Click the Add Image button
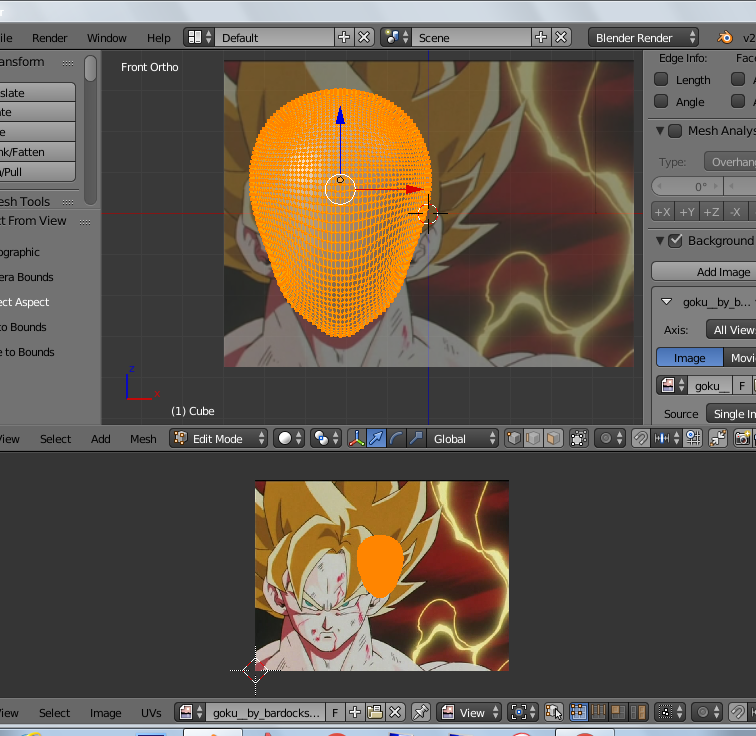The width and height of the screenshot is (756, 736). coord(722,272)
